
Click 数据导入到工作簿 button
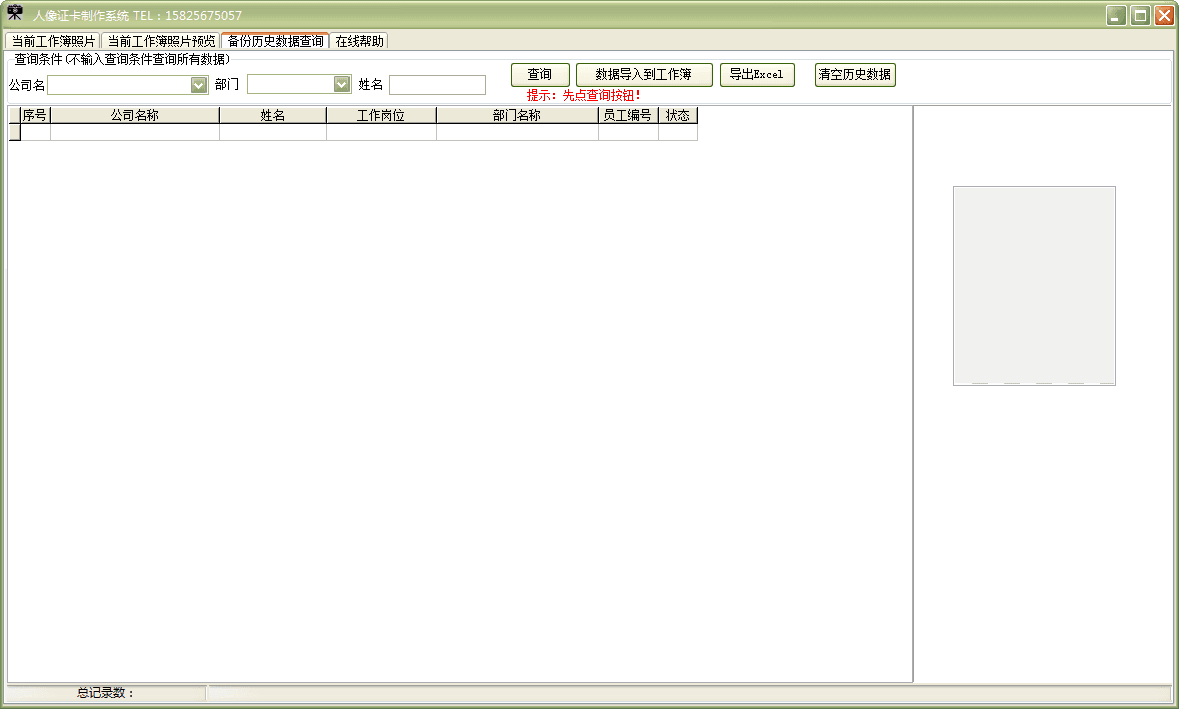click(644, 74)
